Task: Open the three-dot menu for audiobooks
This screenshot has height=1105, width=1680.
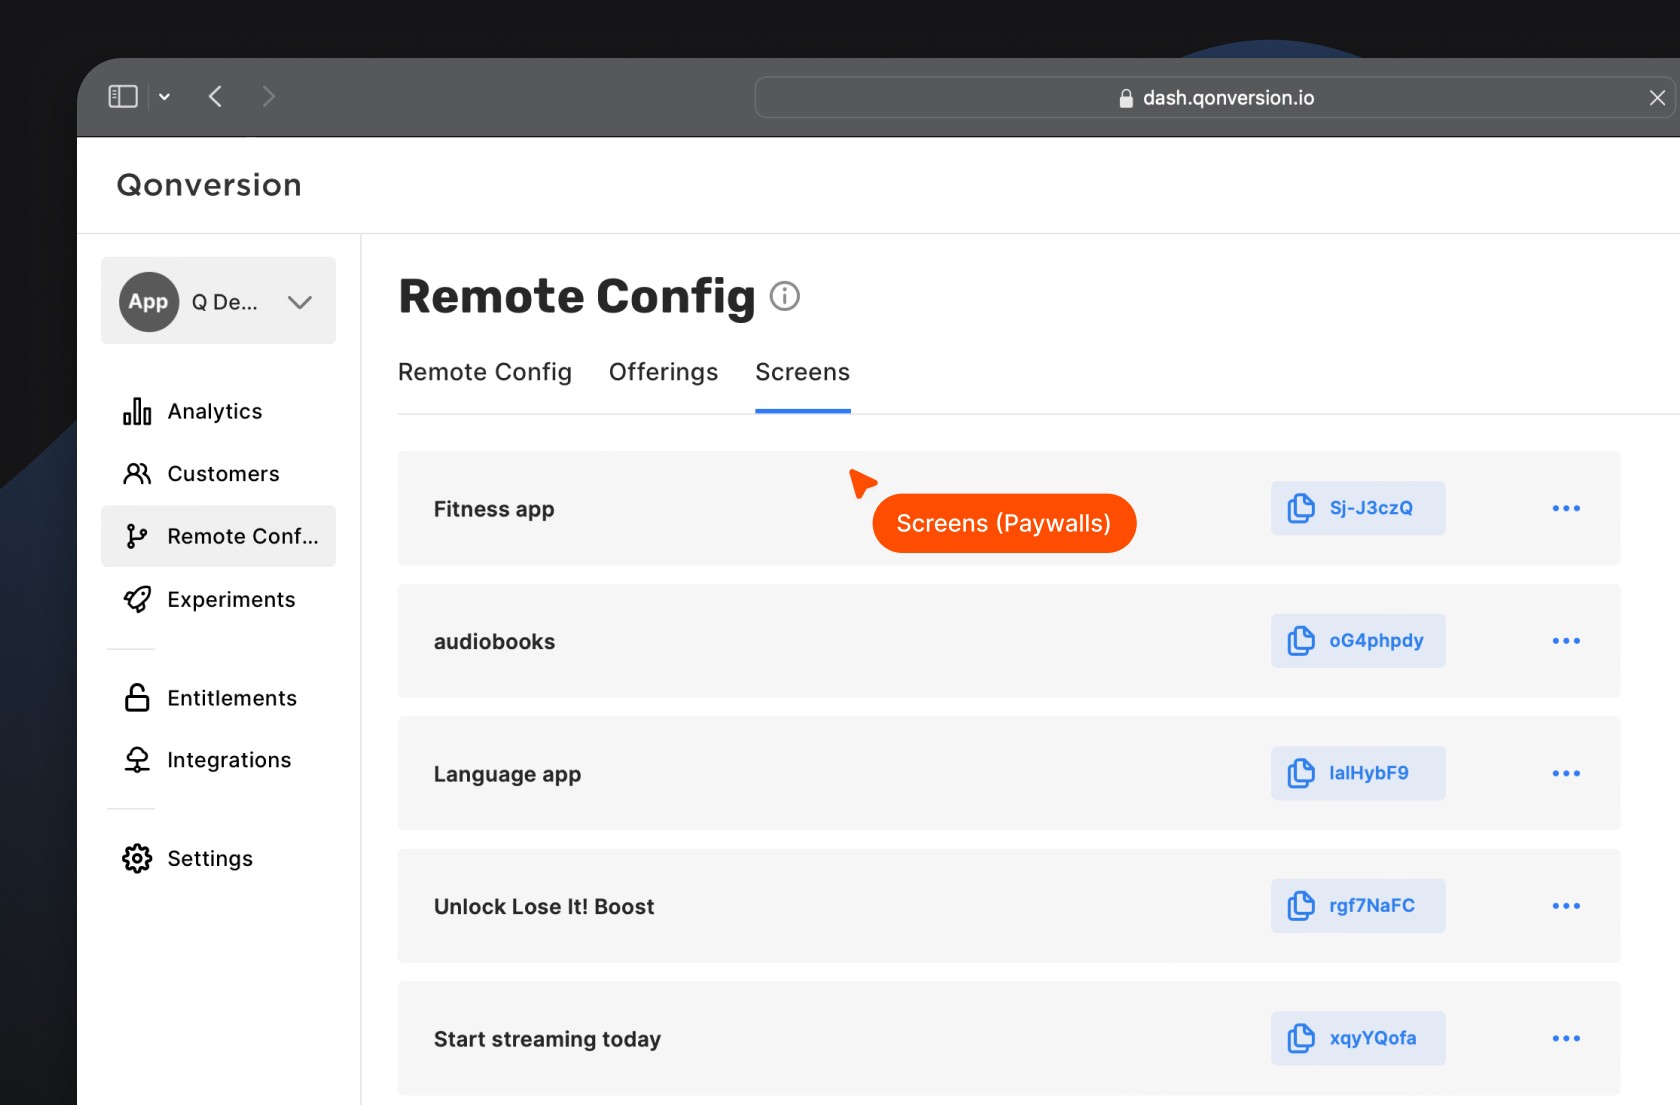Action: 1566,641
